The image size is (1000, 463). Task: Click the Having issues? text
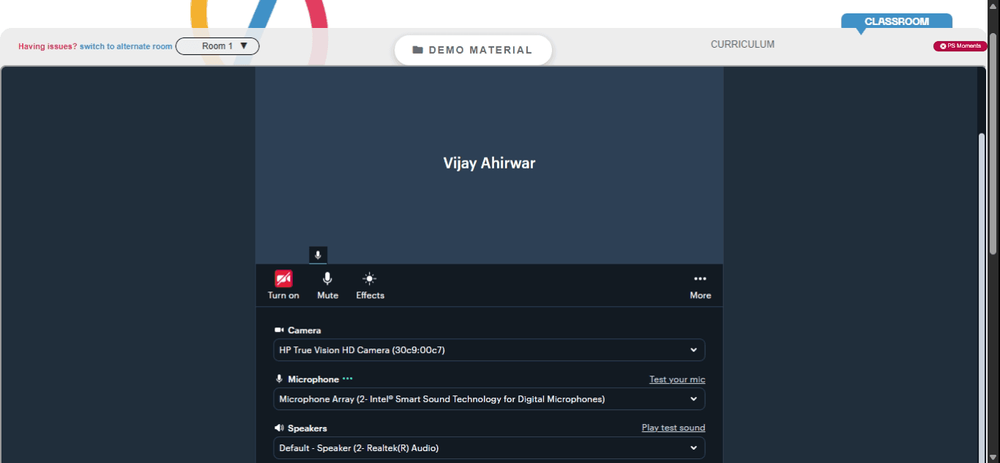coord(48,47)
